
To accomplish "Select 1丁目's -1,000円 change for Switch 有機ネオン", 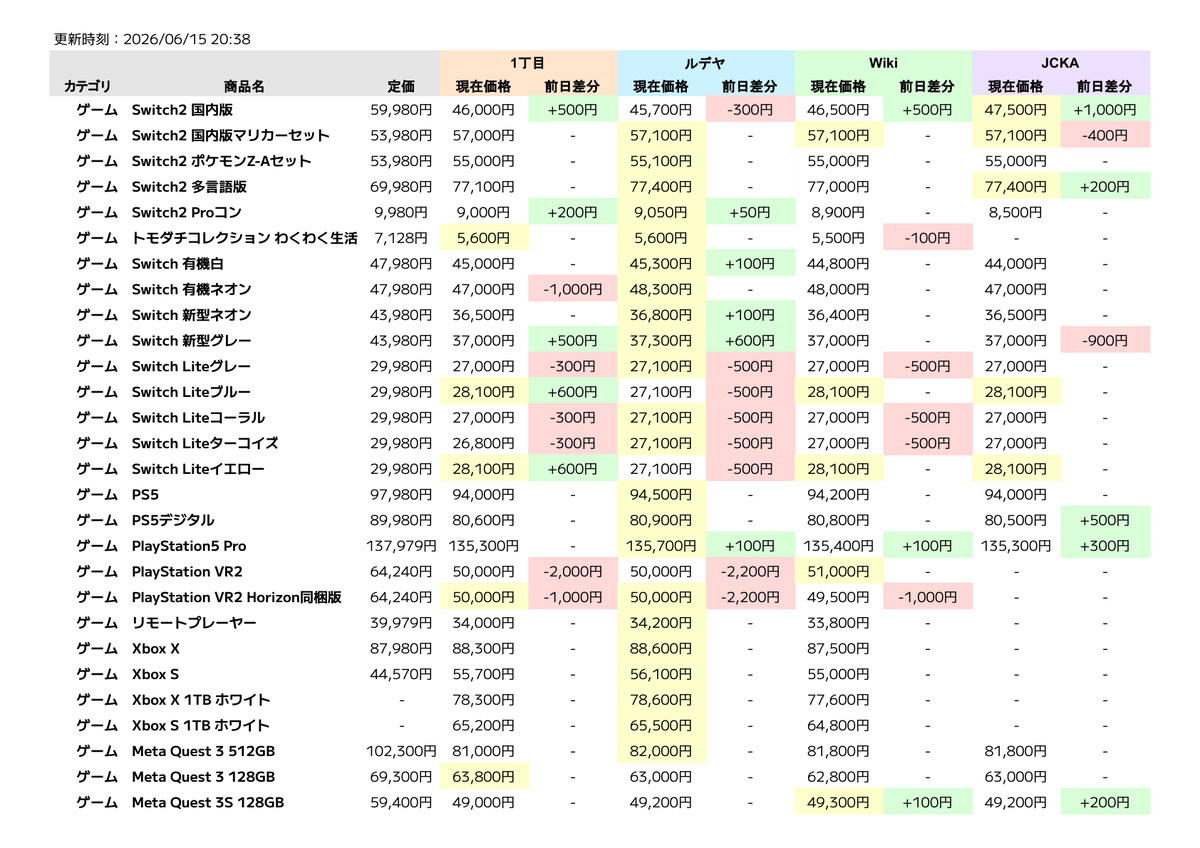I will click(572, 290).
